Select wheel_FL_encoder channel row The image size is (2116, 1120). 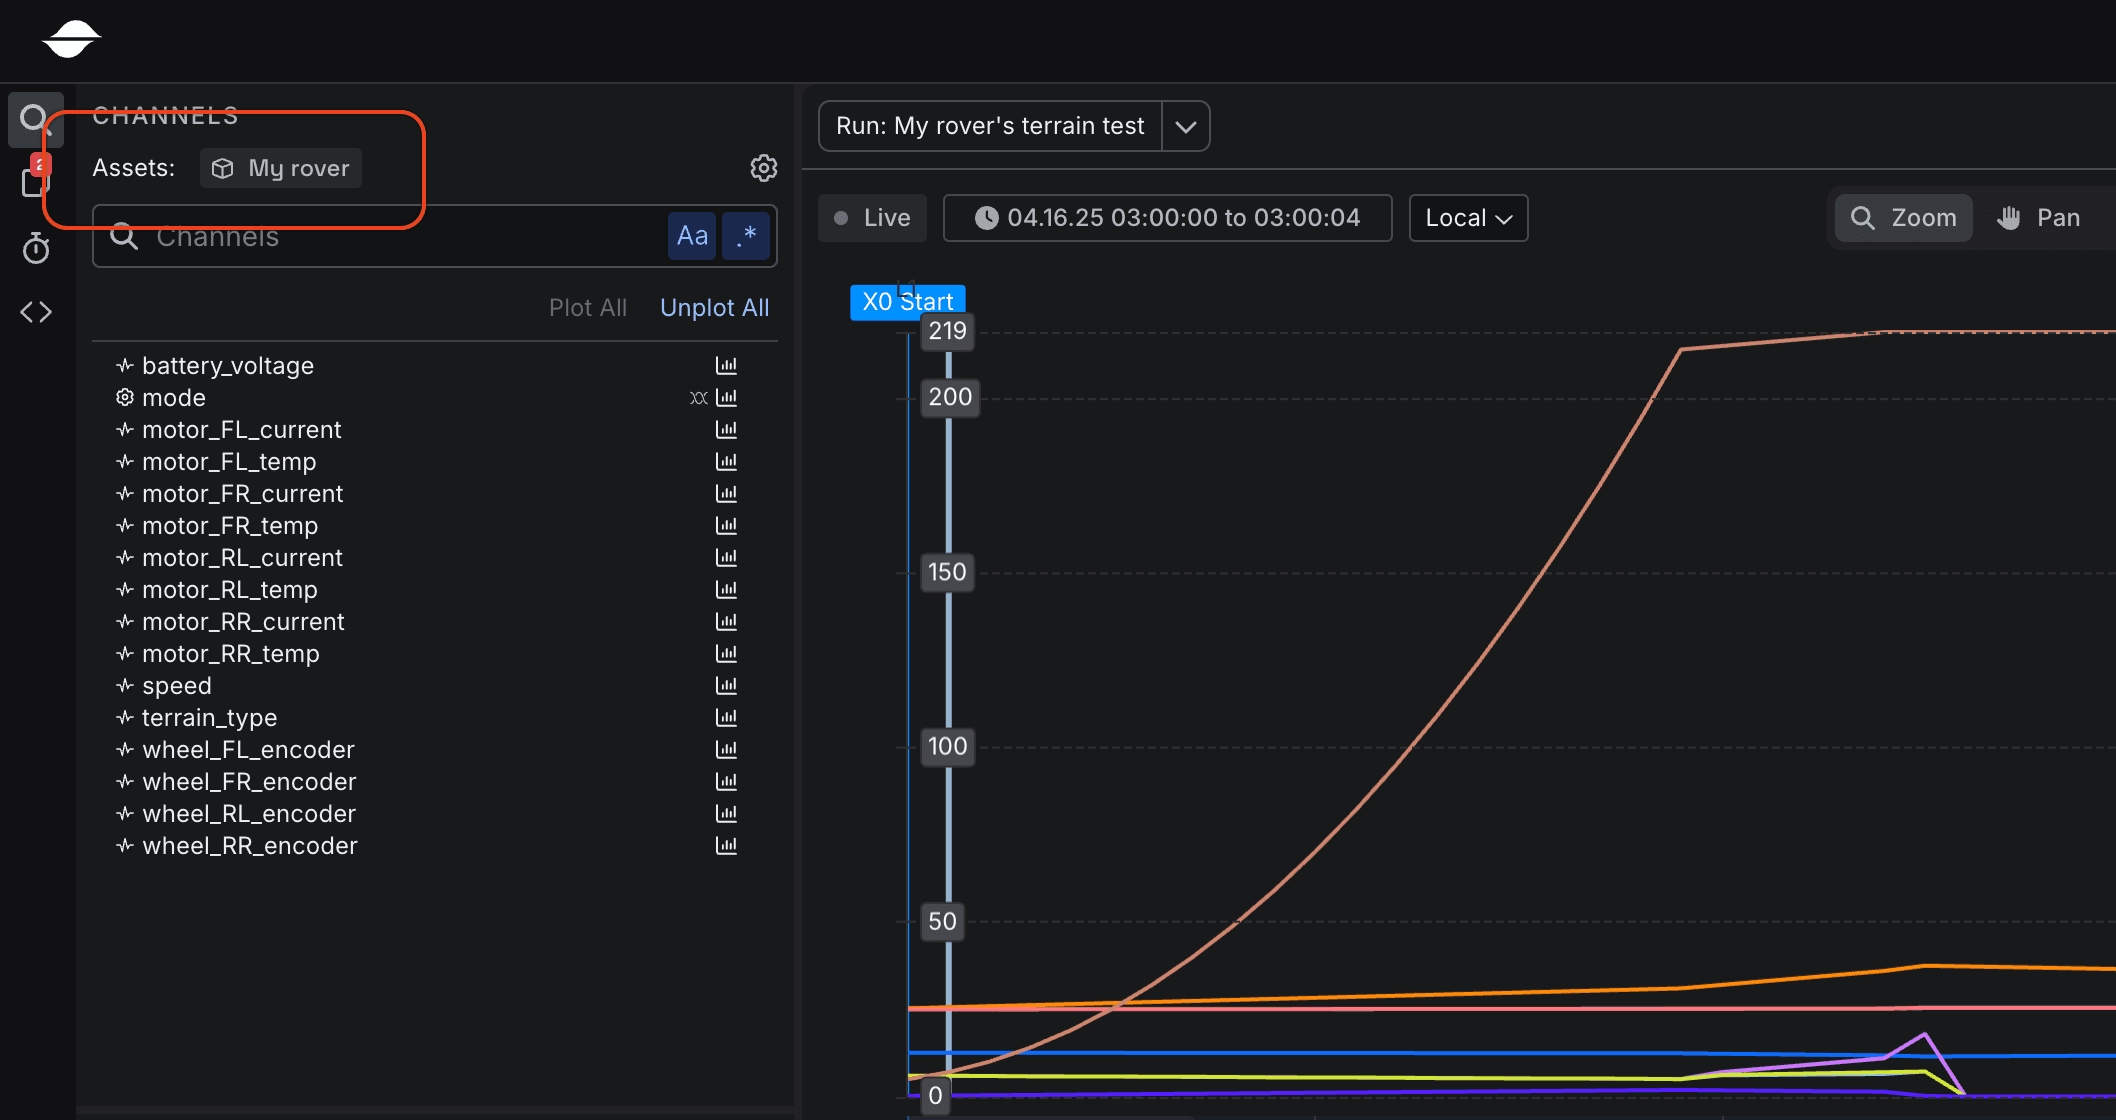coord(435,750)
